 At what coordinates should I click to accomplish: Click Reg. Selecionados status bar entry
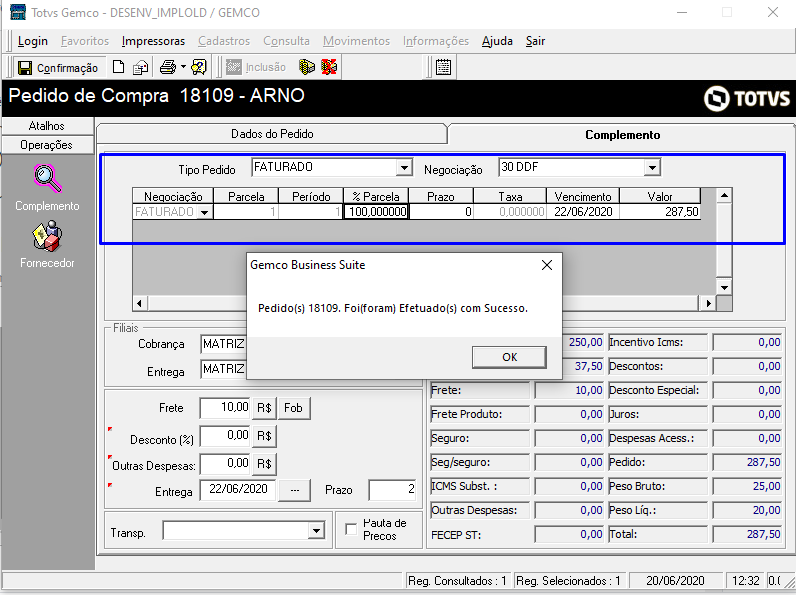coord(568,581)
